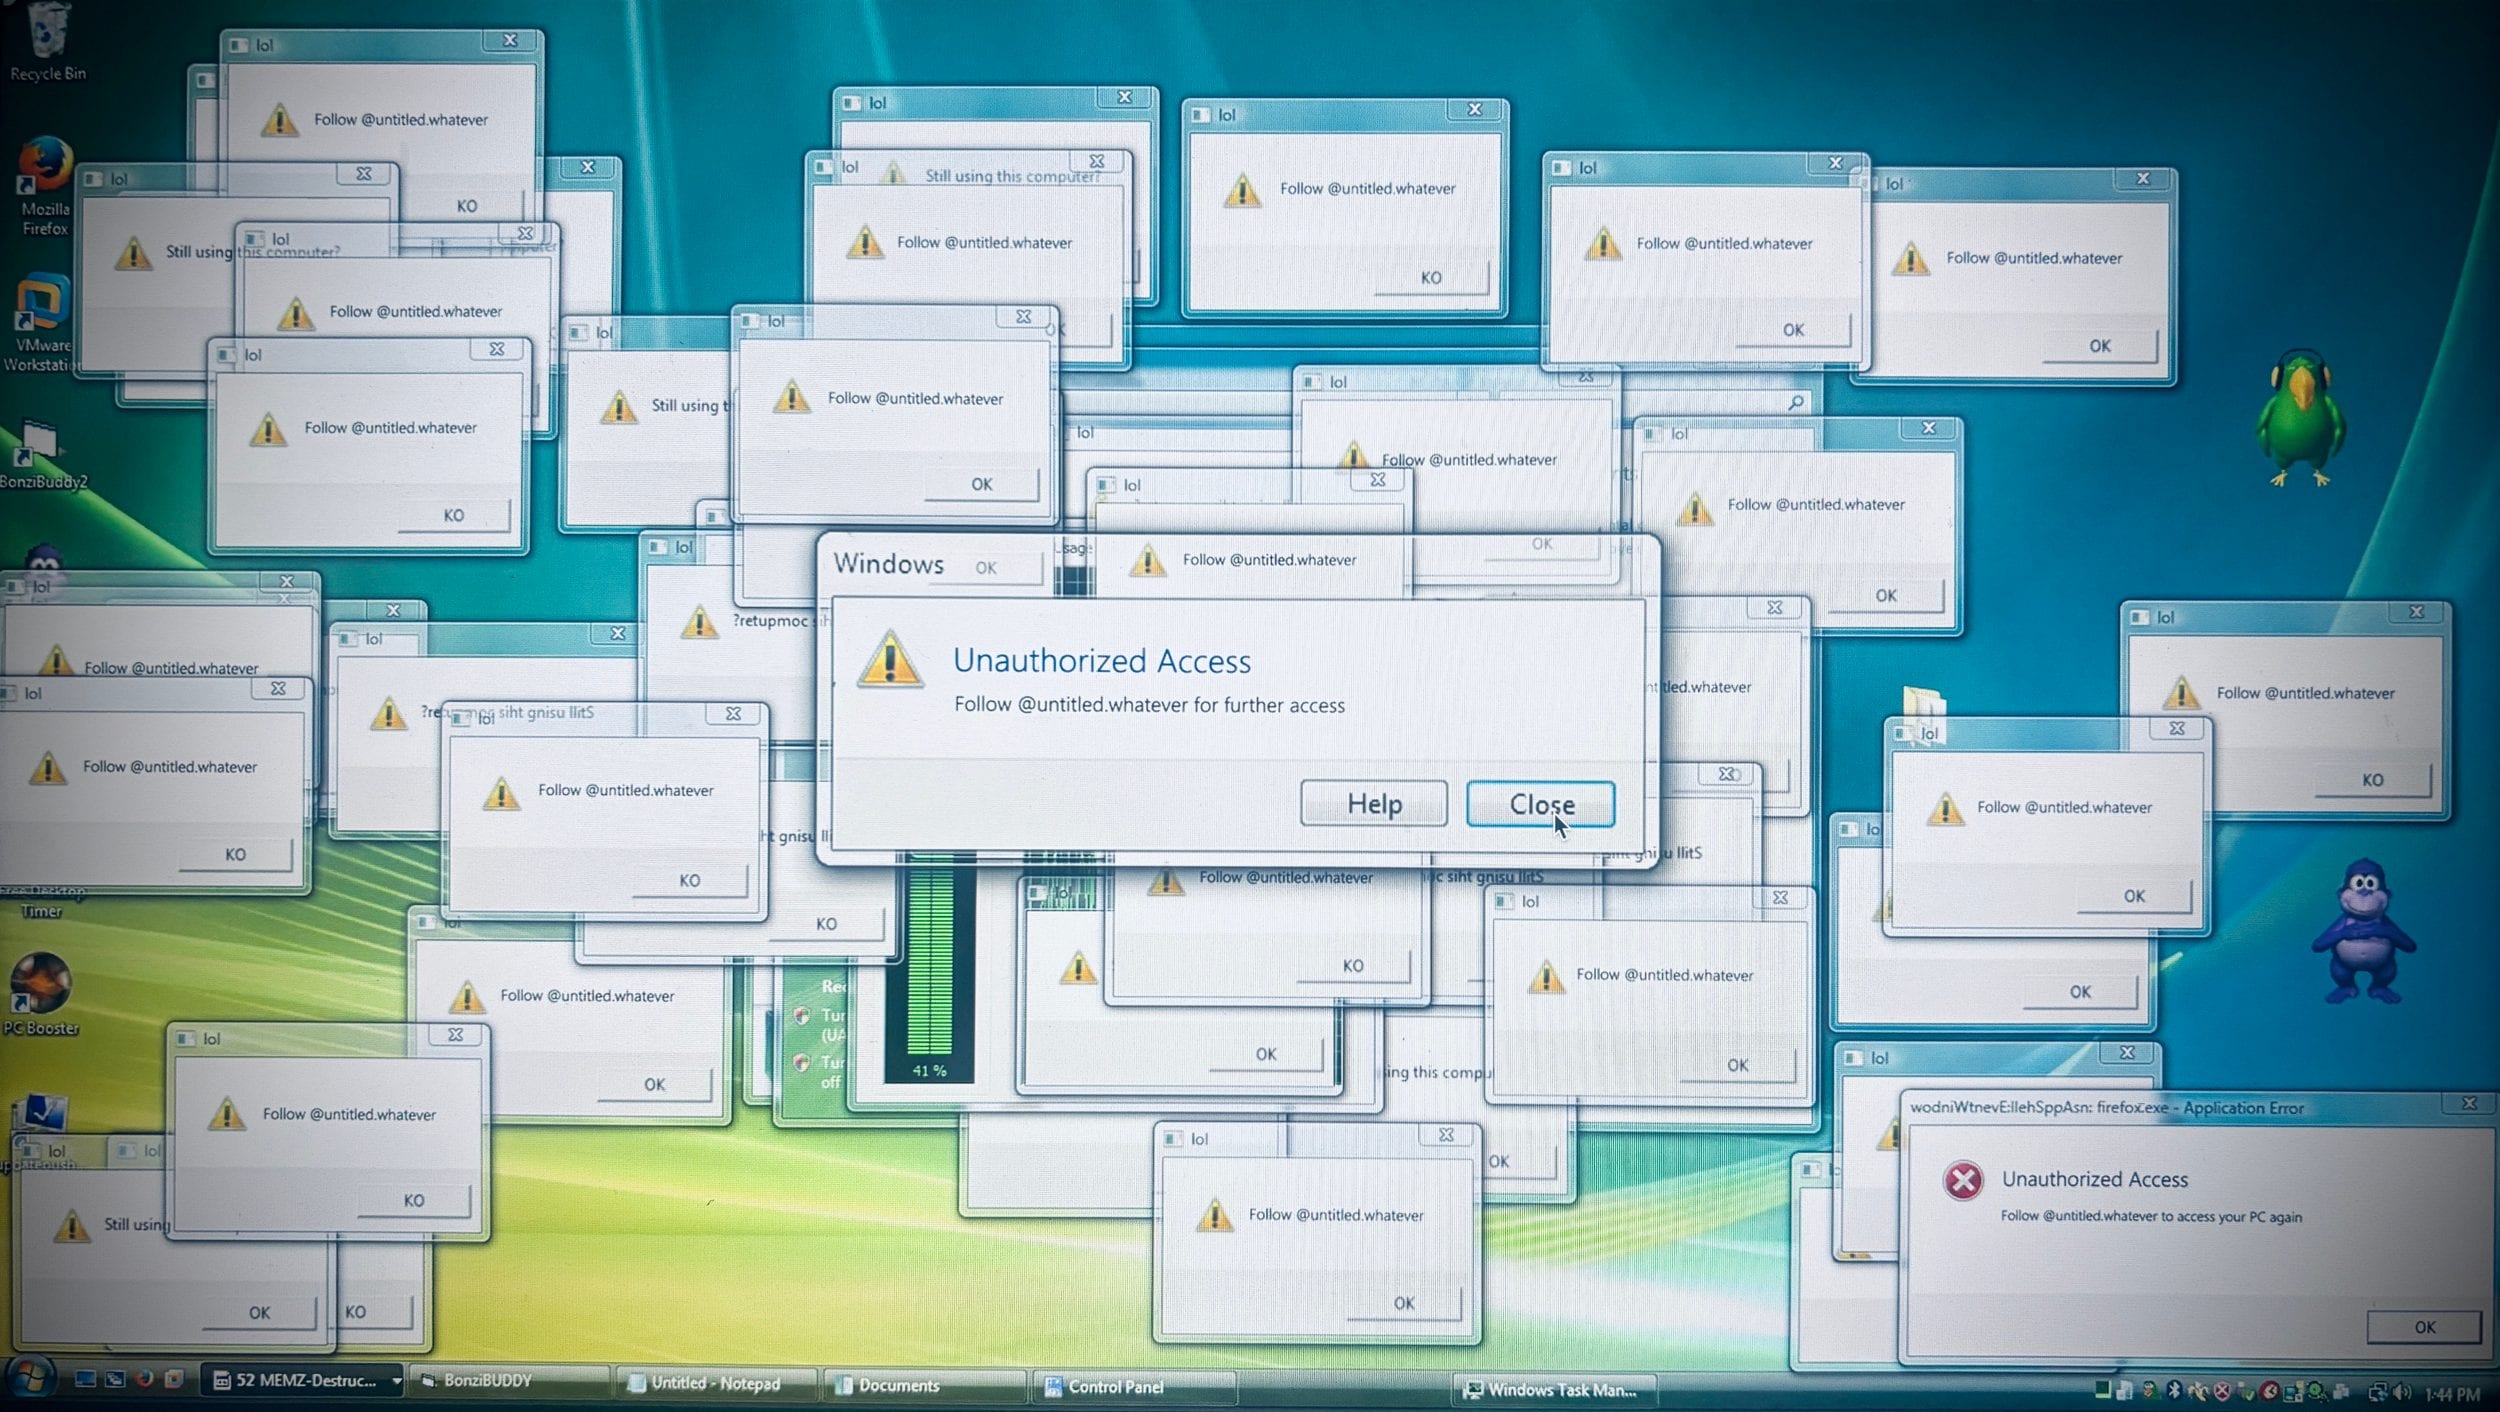Expand the 52 MEMZ-Destruc taskbar group arrow
Screen dimensions: 2500x1412
[397, 1381]
